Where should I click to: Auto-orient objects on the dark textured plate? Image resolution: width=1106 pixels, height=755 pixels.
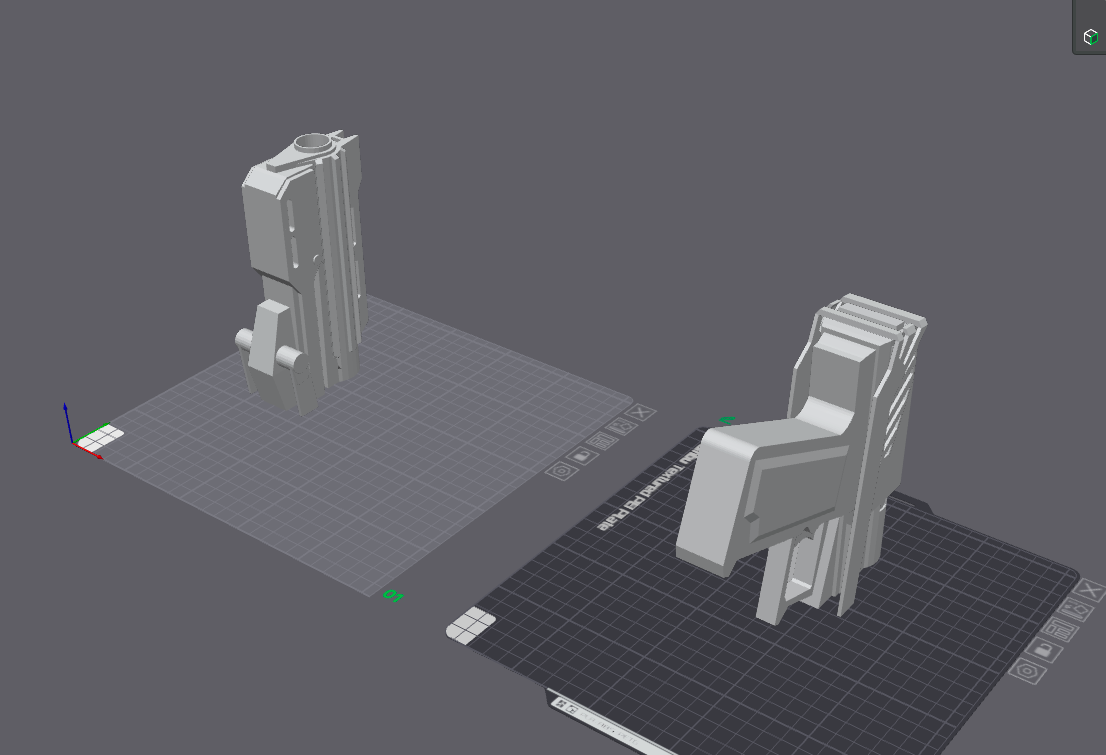[1076, 609]
